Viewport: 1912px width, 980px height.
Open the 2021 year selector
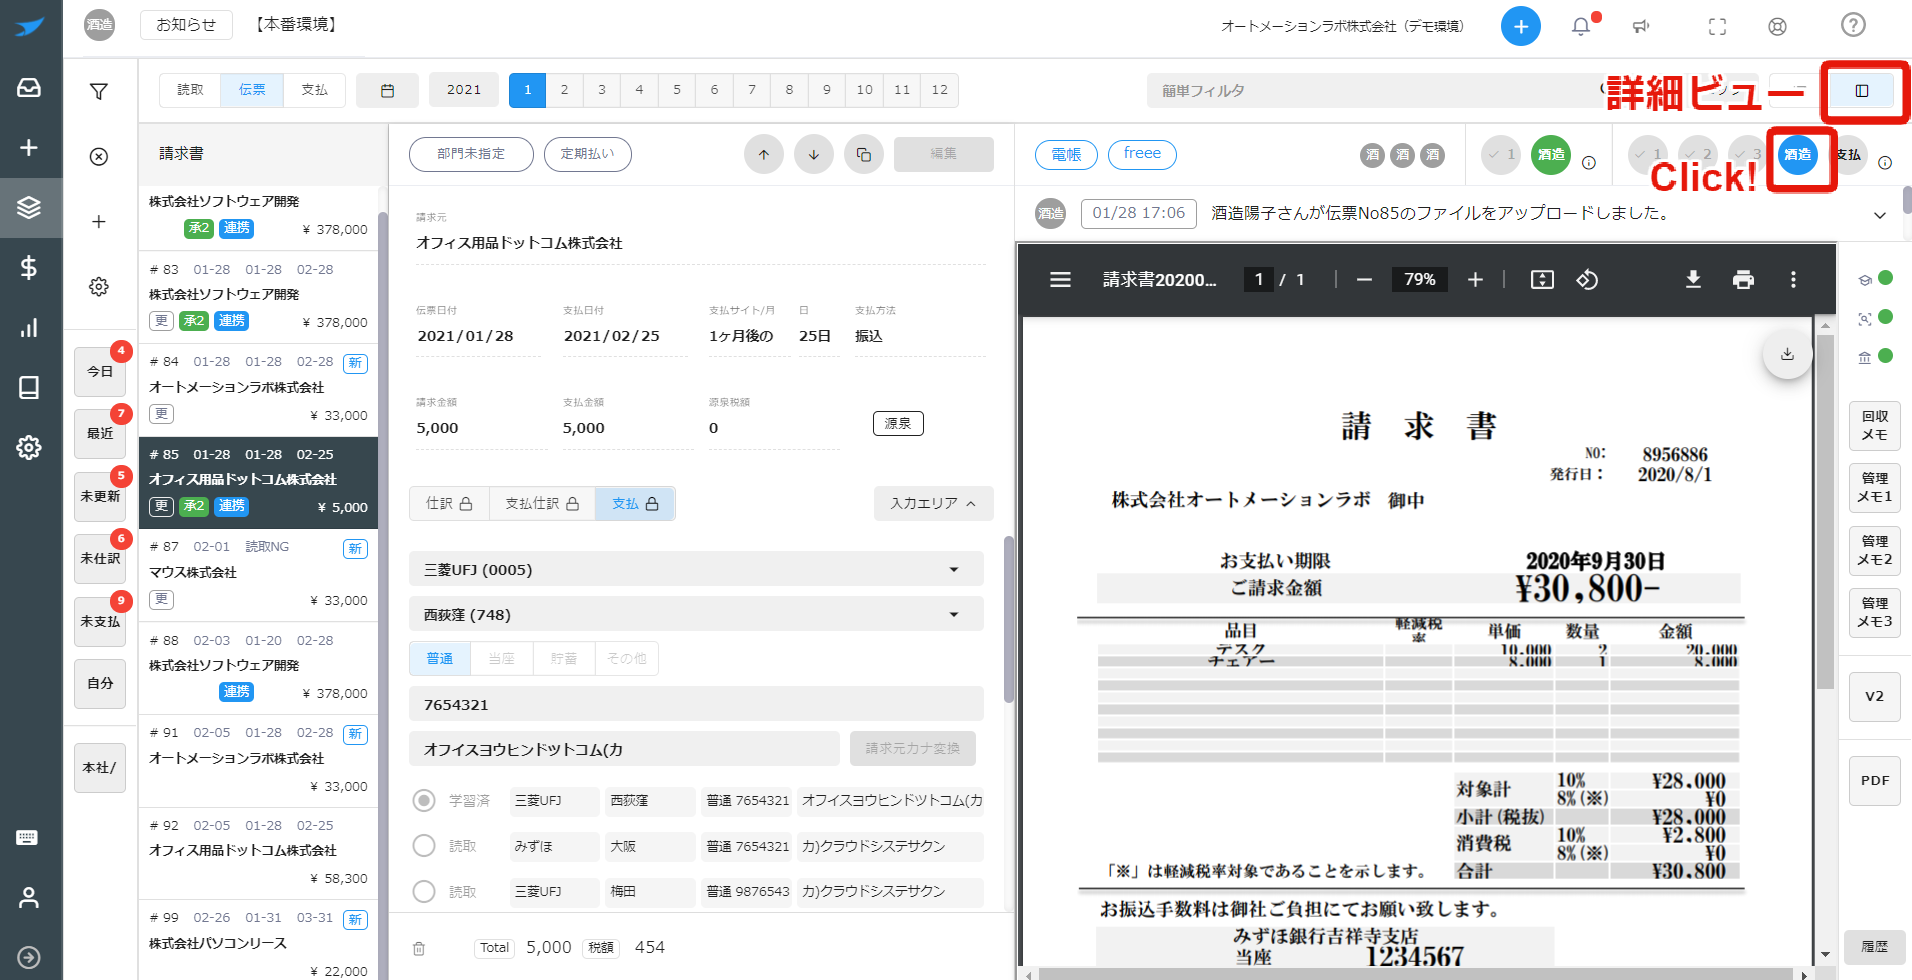[464, 90]
